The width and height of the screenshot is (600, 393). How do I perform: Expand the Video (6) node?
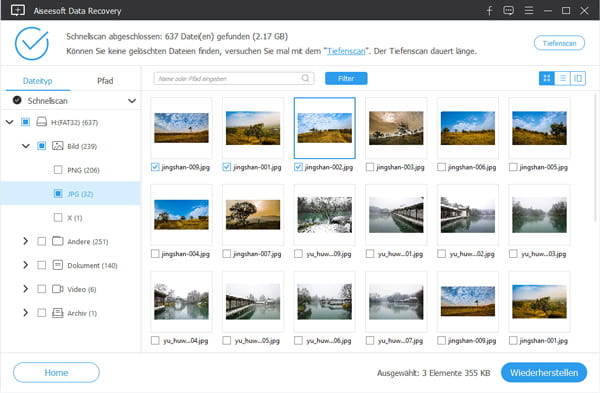pyautogui.click(x=26, y=289)
